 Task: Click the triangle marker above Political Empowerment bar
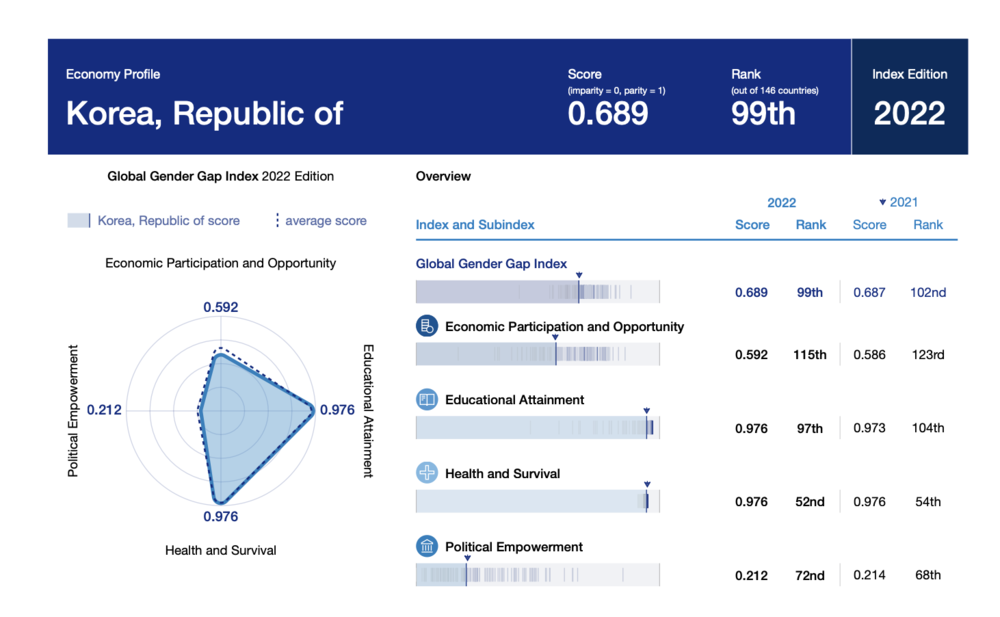pos(466,558)
